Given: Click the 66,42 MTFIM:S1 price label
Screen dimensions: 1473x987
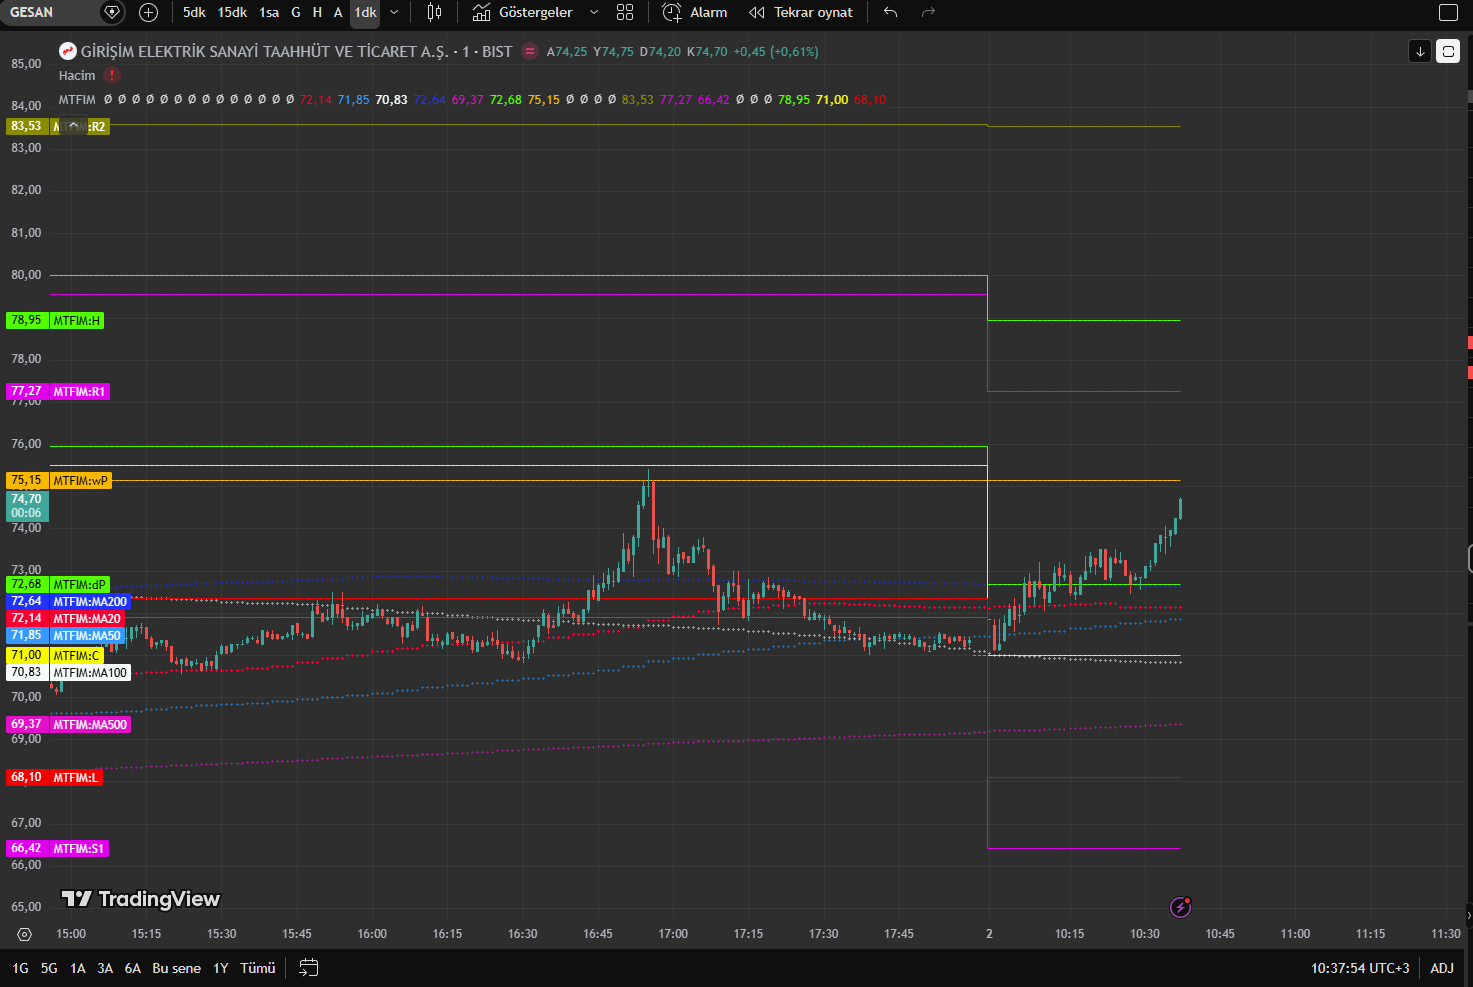Looking at the screenshot, I should (58, 848).
